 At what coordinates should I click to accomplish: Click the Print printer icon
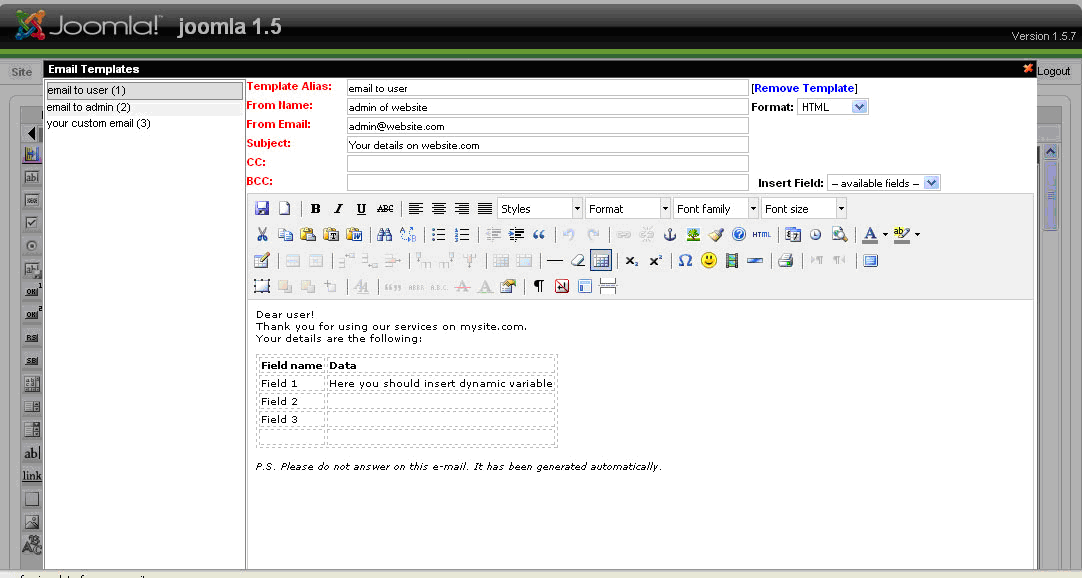tap(785, 261)
